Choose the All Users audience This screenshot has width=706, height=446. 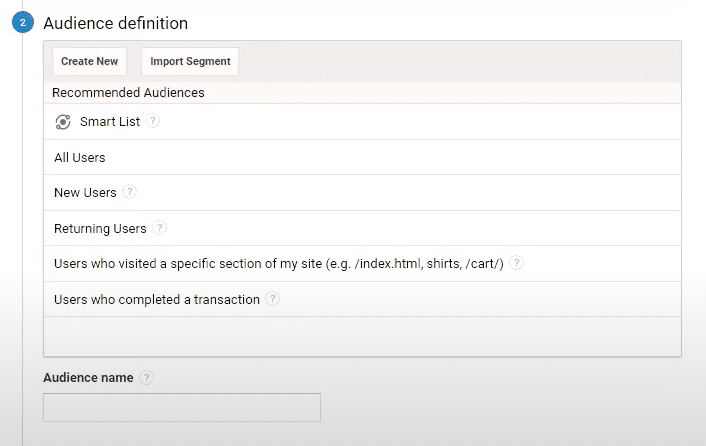[x=362, y=157]
